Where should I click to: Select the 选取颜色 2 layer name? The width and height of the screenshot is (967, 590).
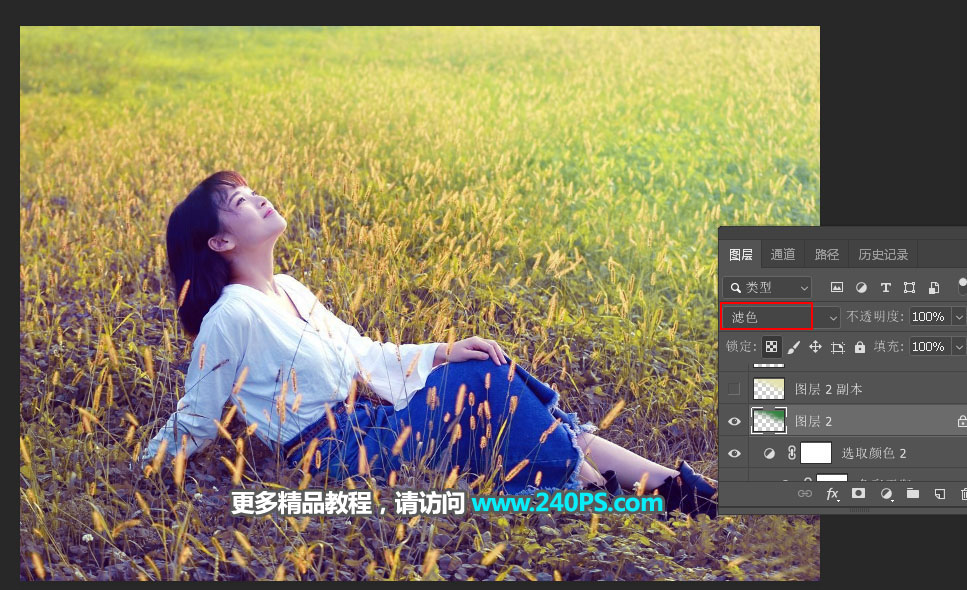[874, 454]
